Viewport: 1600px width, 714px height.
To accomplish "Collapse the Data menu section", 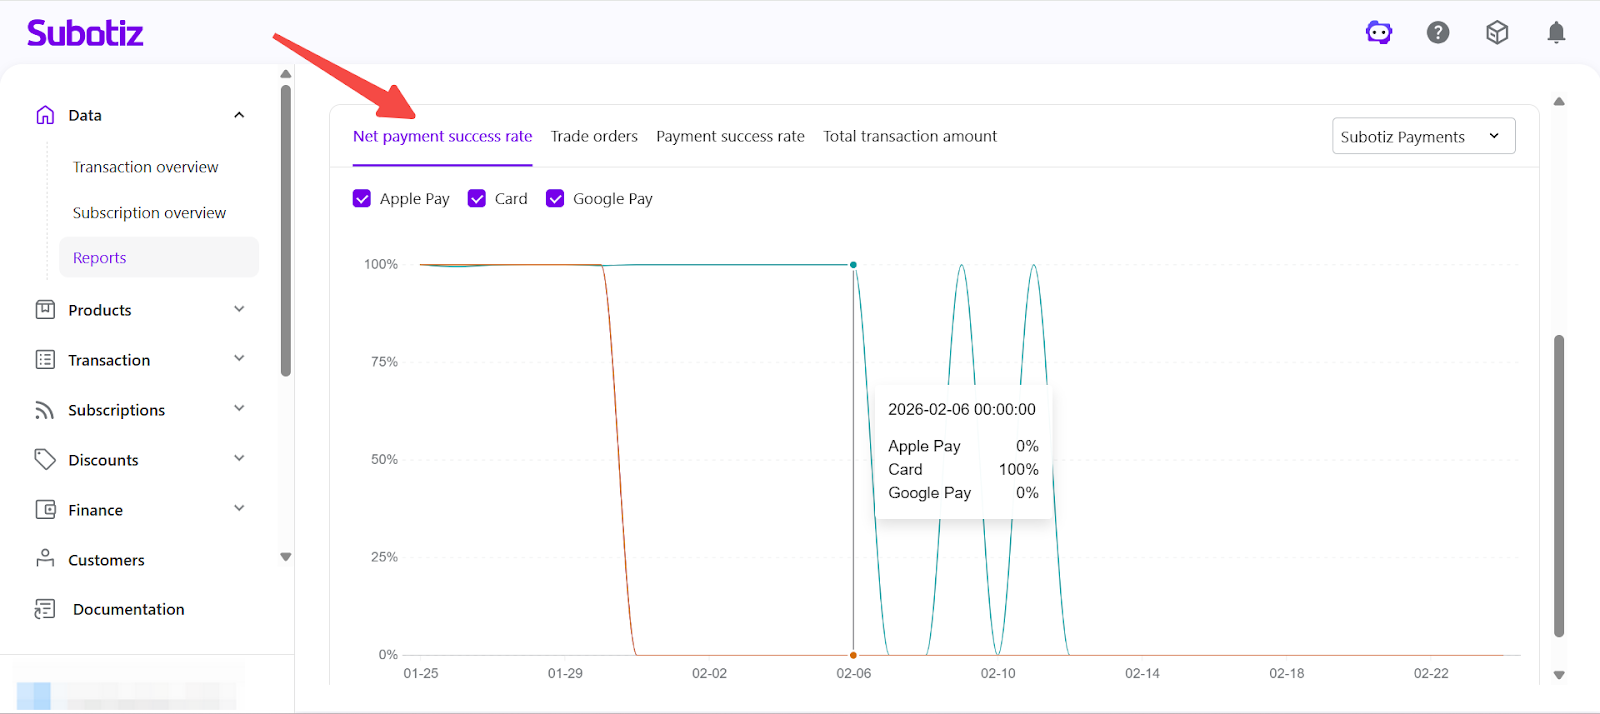I will [x=239, y=115].
